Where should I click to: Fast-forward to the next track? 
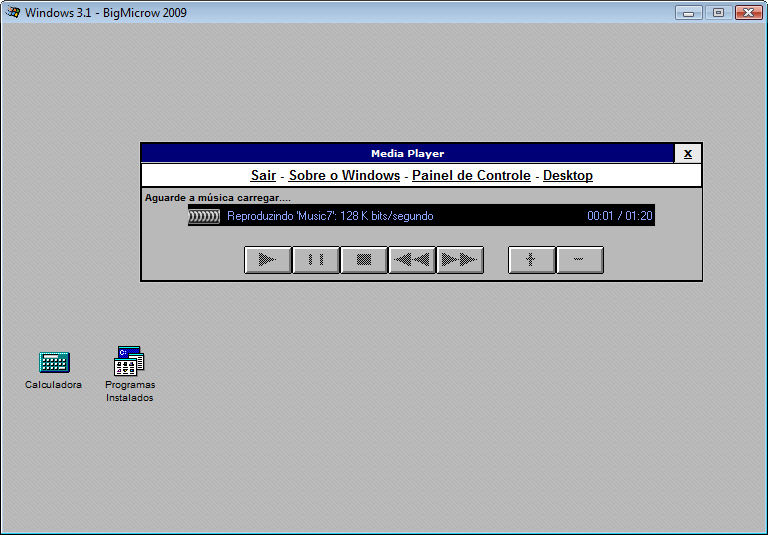pyautogui.click(x=460, y=260)
